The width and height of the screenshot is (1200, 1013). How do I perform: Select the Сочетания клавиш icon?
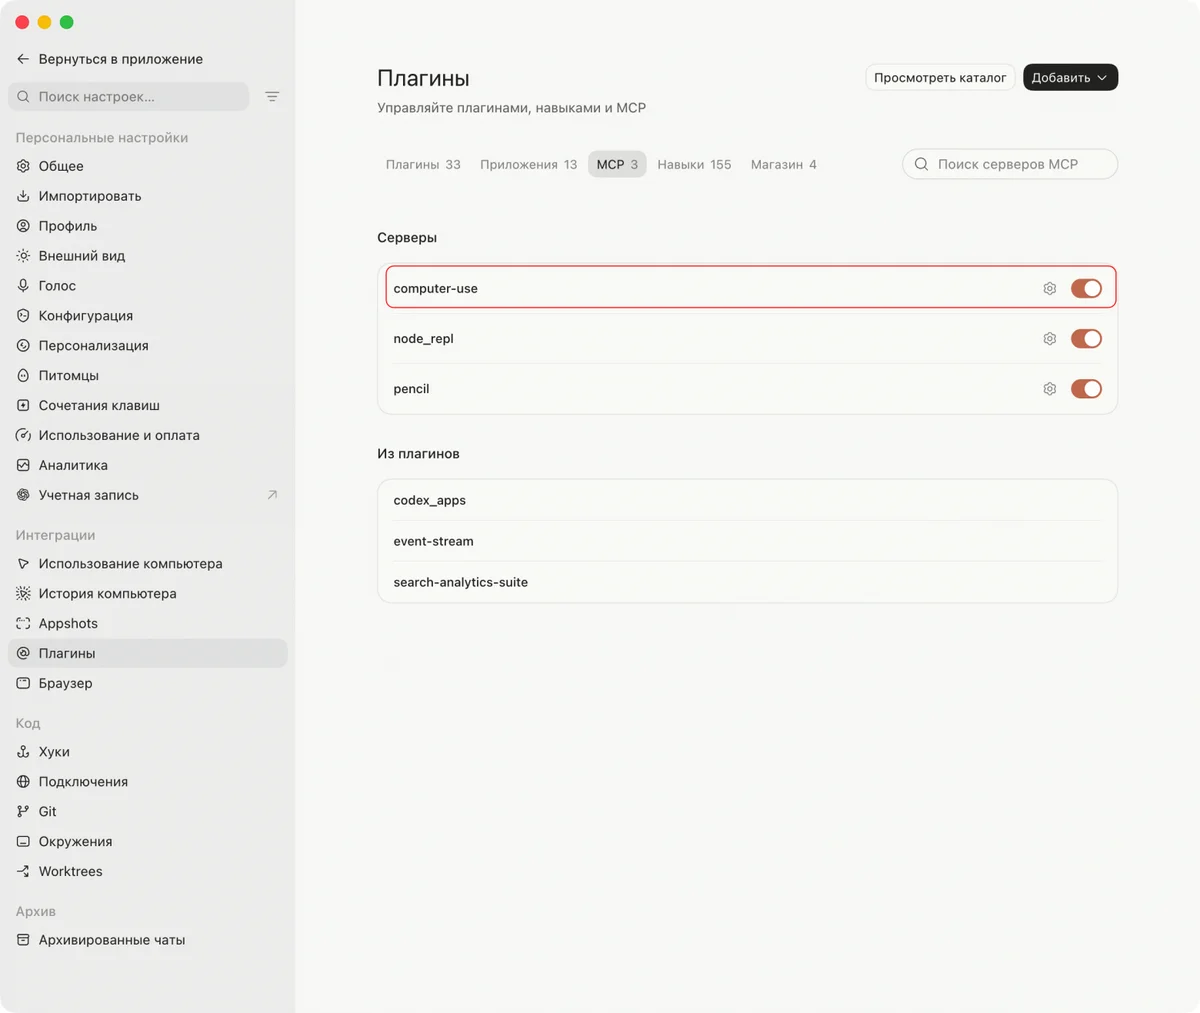click(23, 406)
